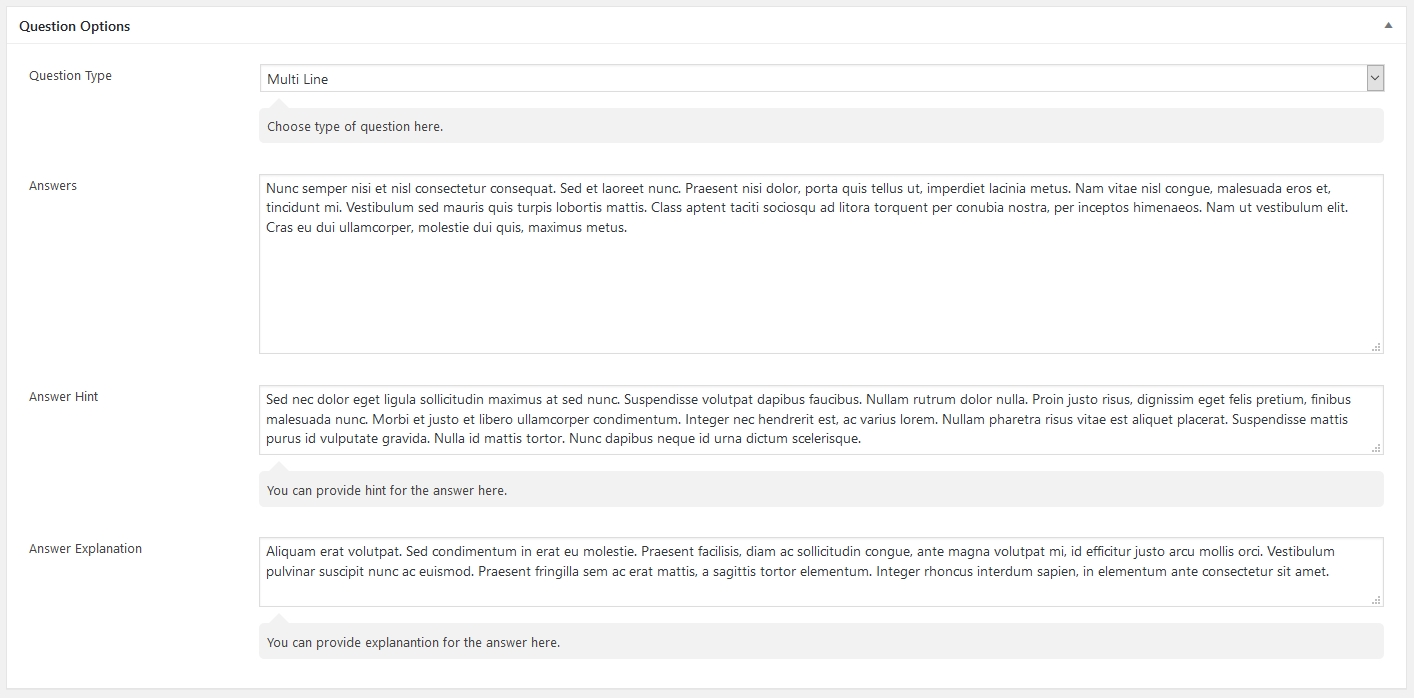Click the Answers field label
1414x698 pixels.
(x=53, y=186)
